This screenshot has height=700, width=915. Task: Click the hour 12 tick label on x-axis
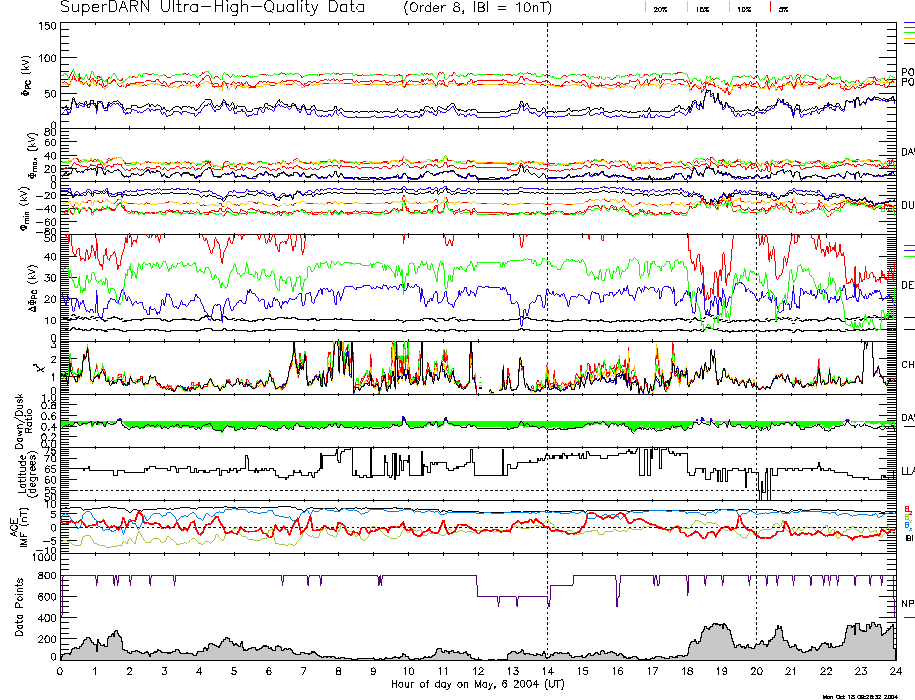pos(477,672)
